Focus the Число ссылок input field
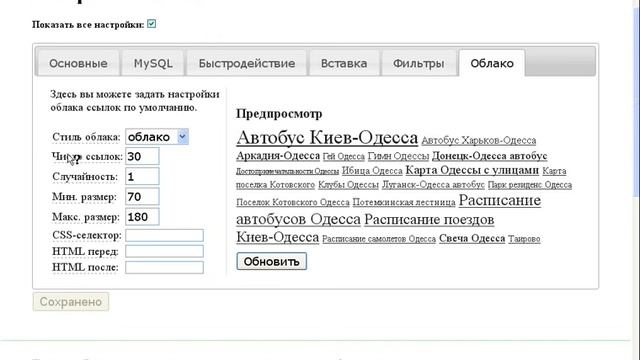640x360 pixels. (142, 156)
